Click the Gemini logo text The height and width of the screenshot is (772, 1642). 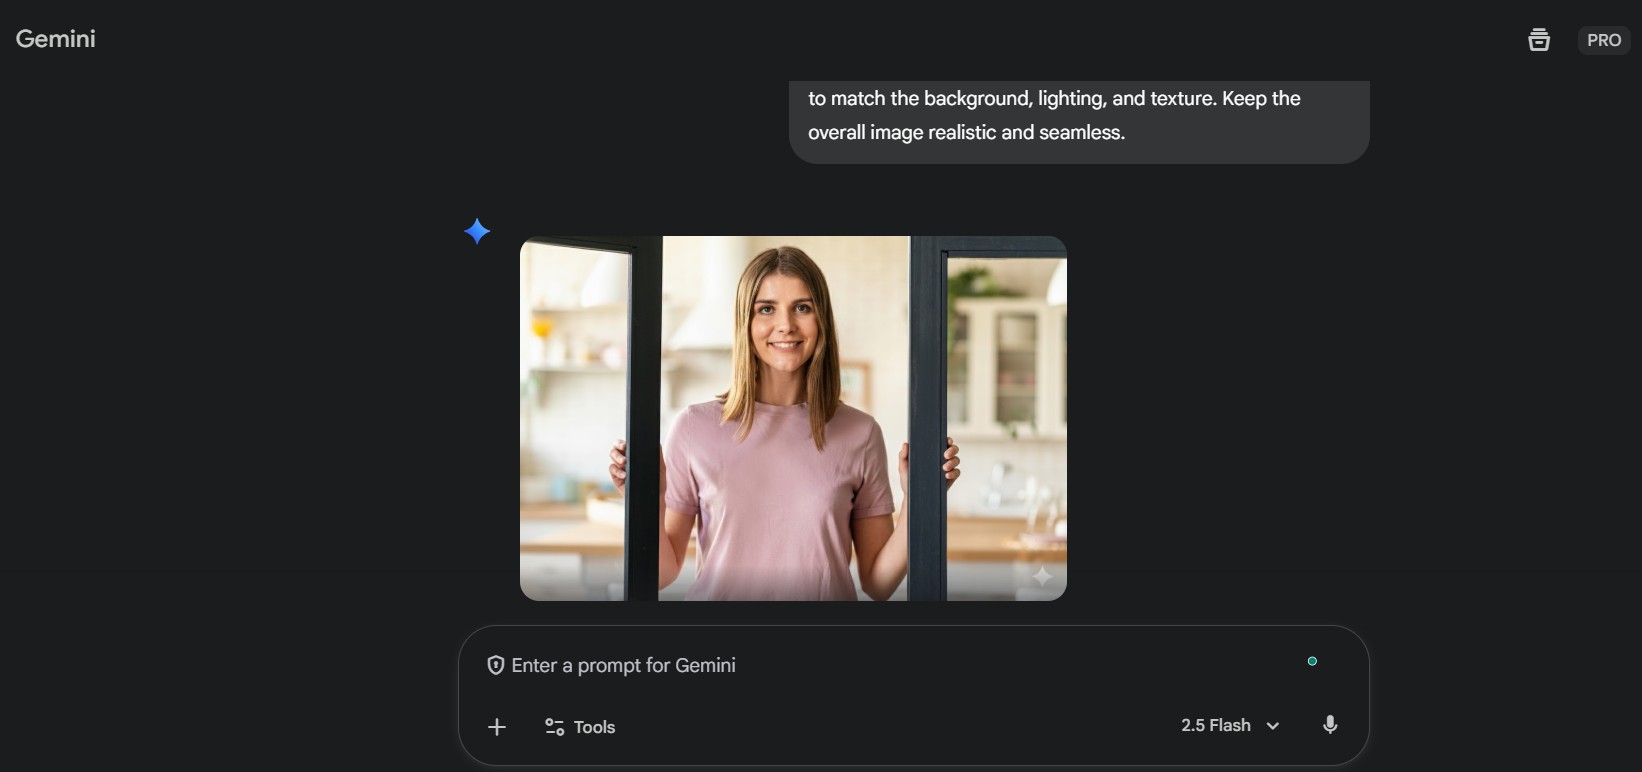pos(56,38)
